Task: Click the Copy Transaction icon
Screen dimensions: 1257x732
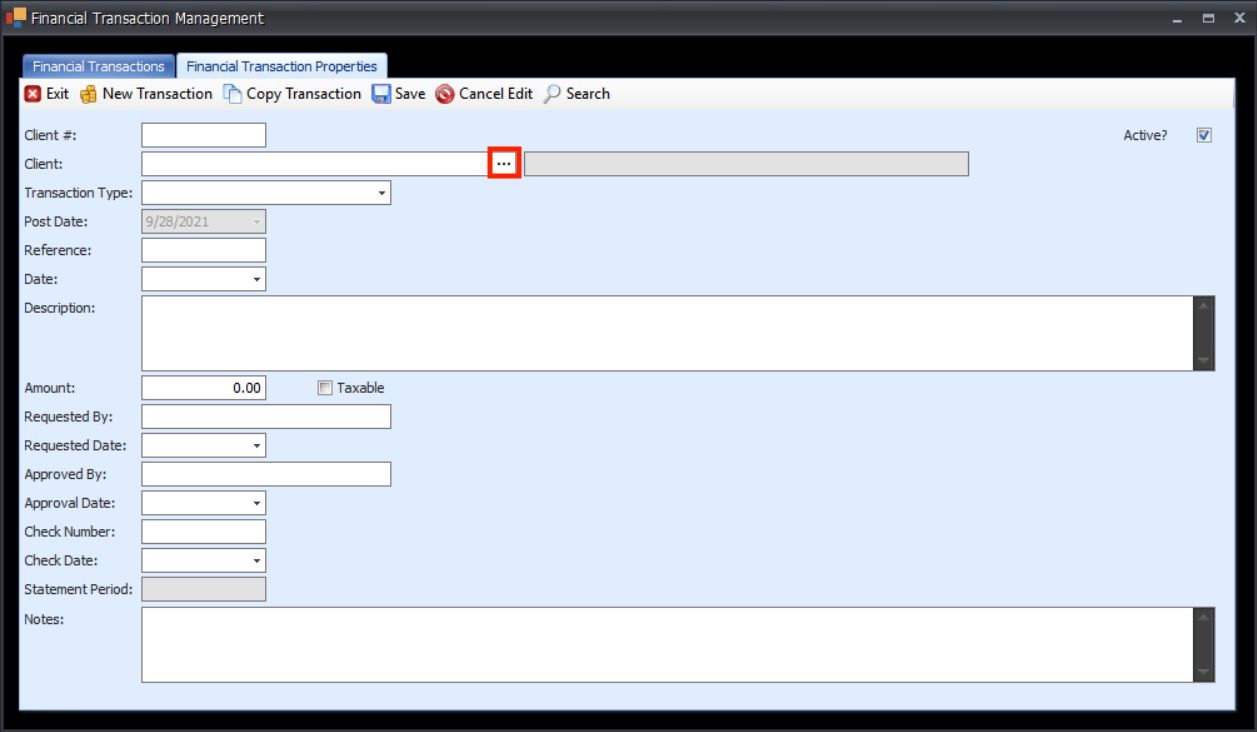Action: 232,94
